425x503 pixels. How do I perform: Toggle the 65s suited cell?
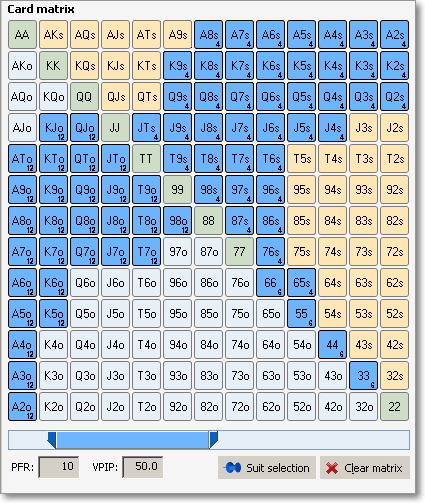point(301,283)
